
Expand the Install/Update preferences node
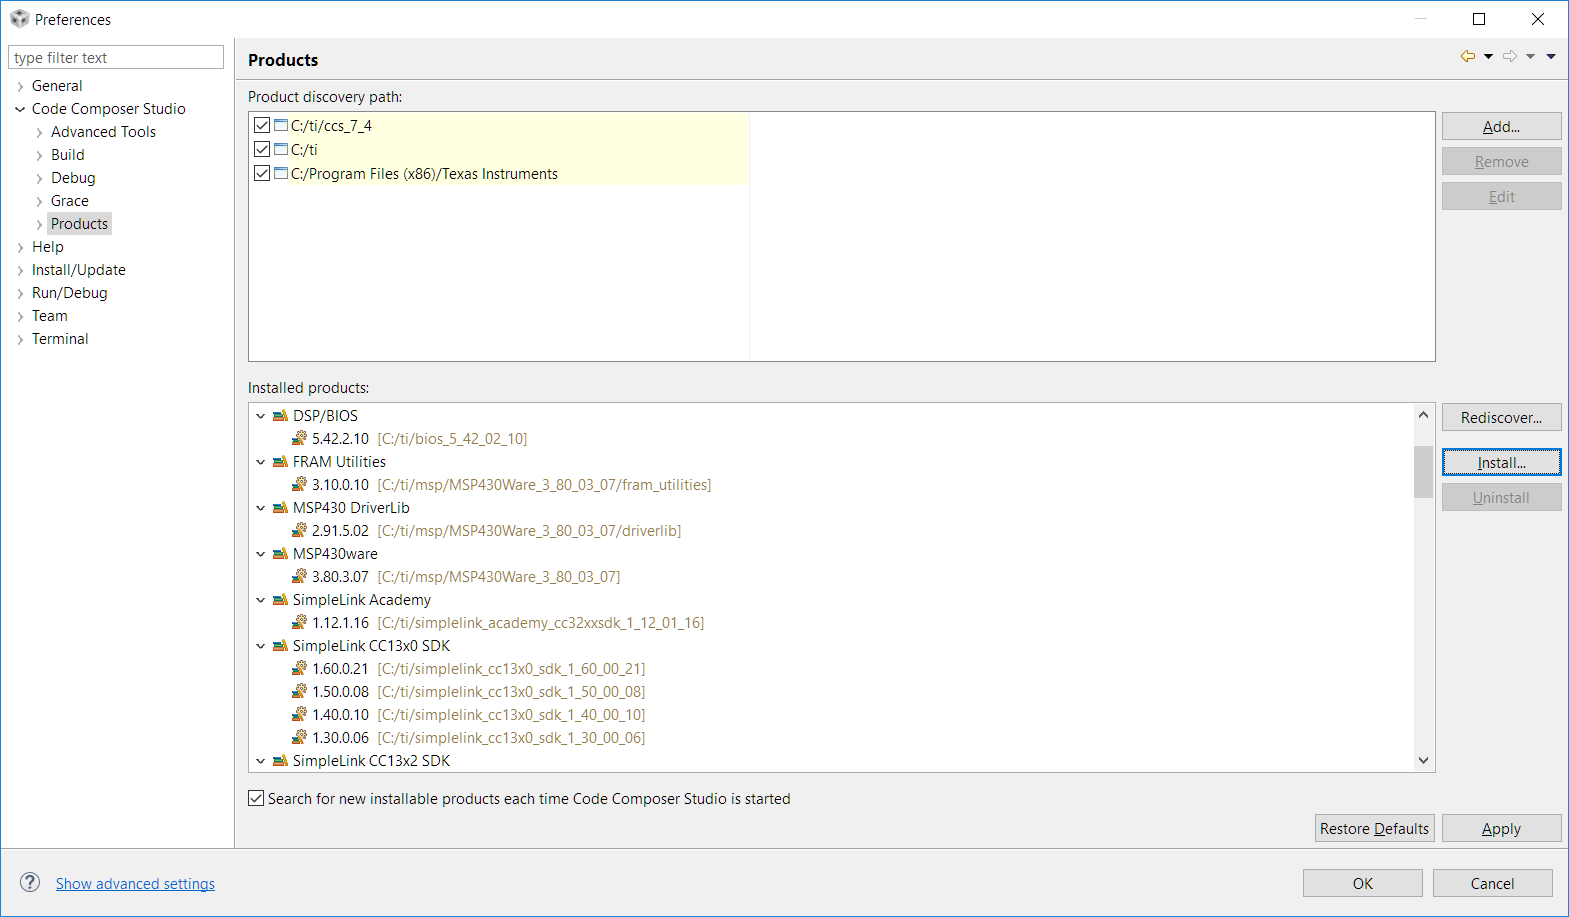[x=20, y=270]
